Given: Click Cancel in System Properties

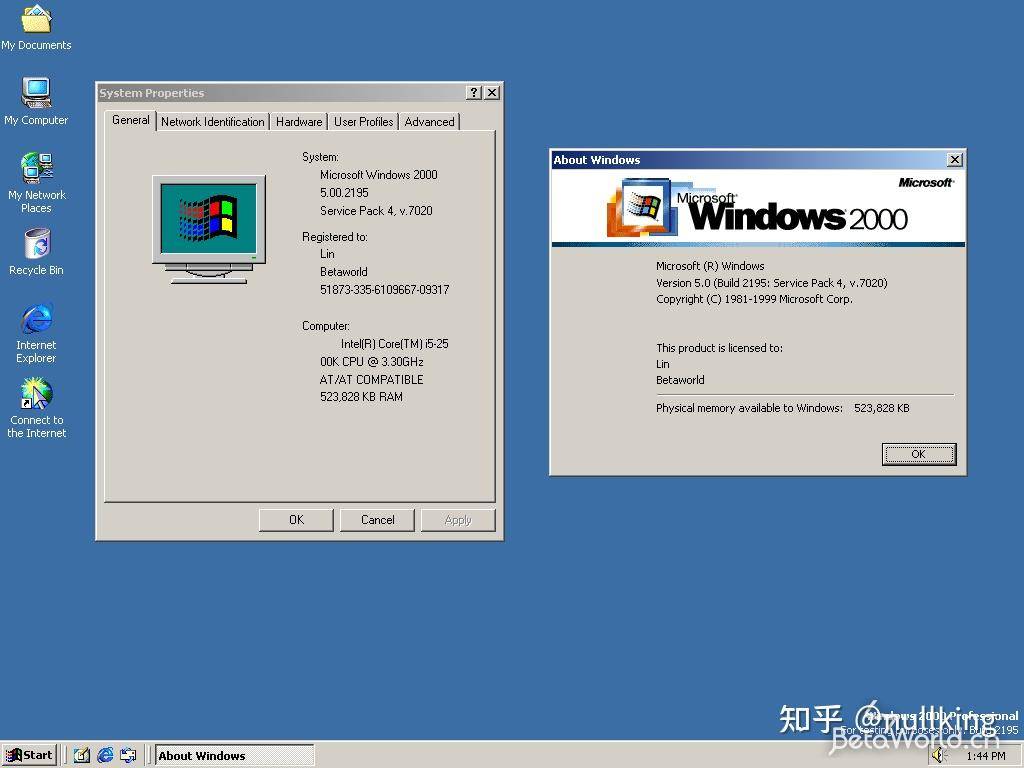Looking at the screenshot, I should (377, 520).
